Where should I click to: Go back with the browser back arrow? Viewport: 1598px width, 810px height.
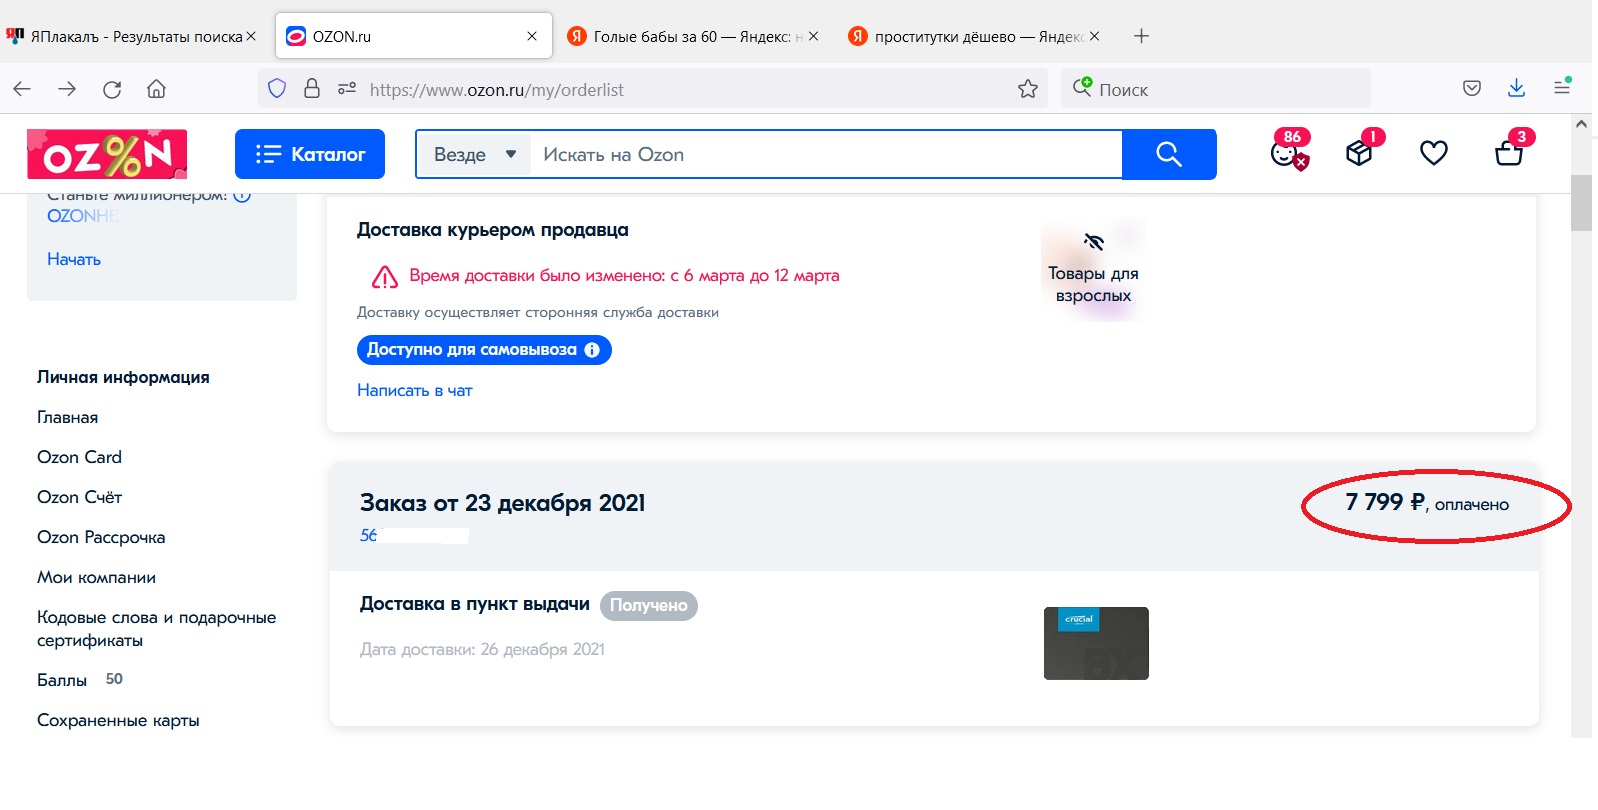[x=22, y=89]
